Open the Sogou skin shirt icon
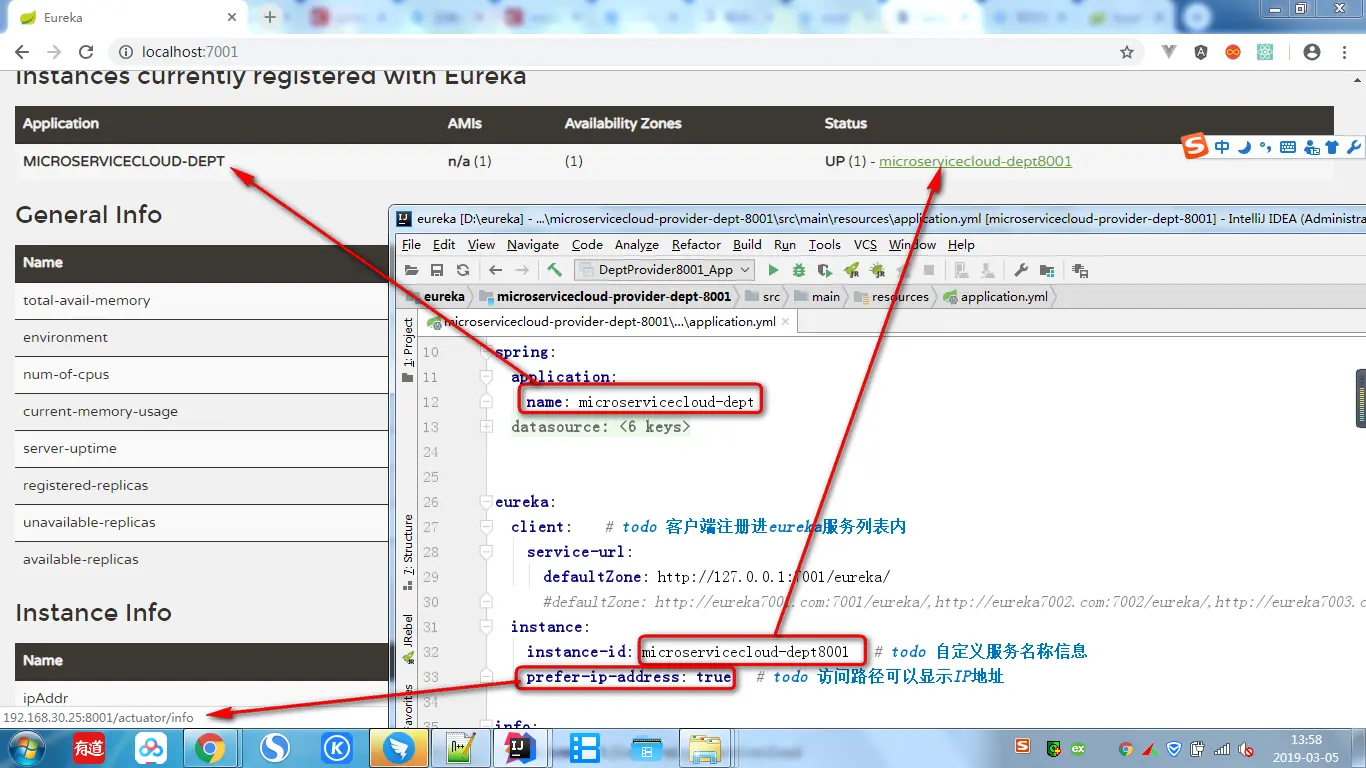The width and height of the screenshot is (1366, 768). pos(1331,147)
